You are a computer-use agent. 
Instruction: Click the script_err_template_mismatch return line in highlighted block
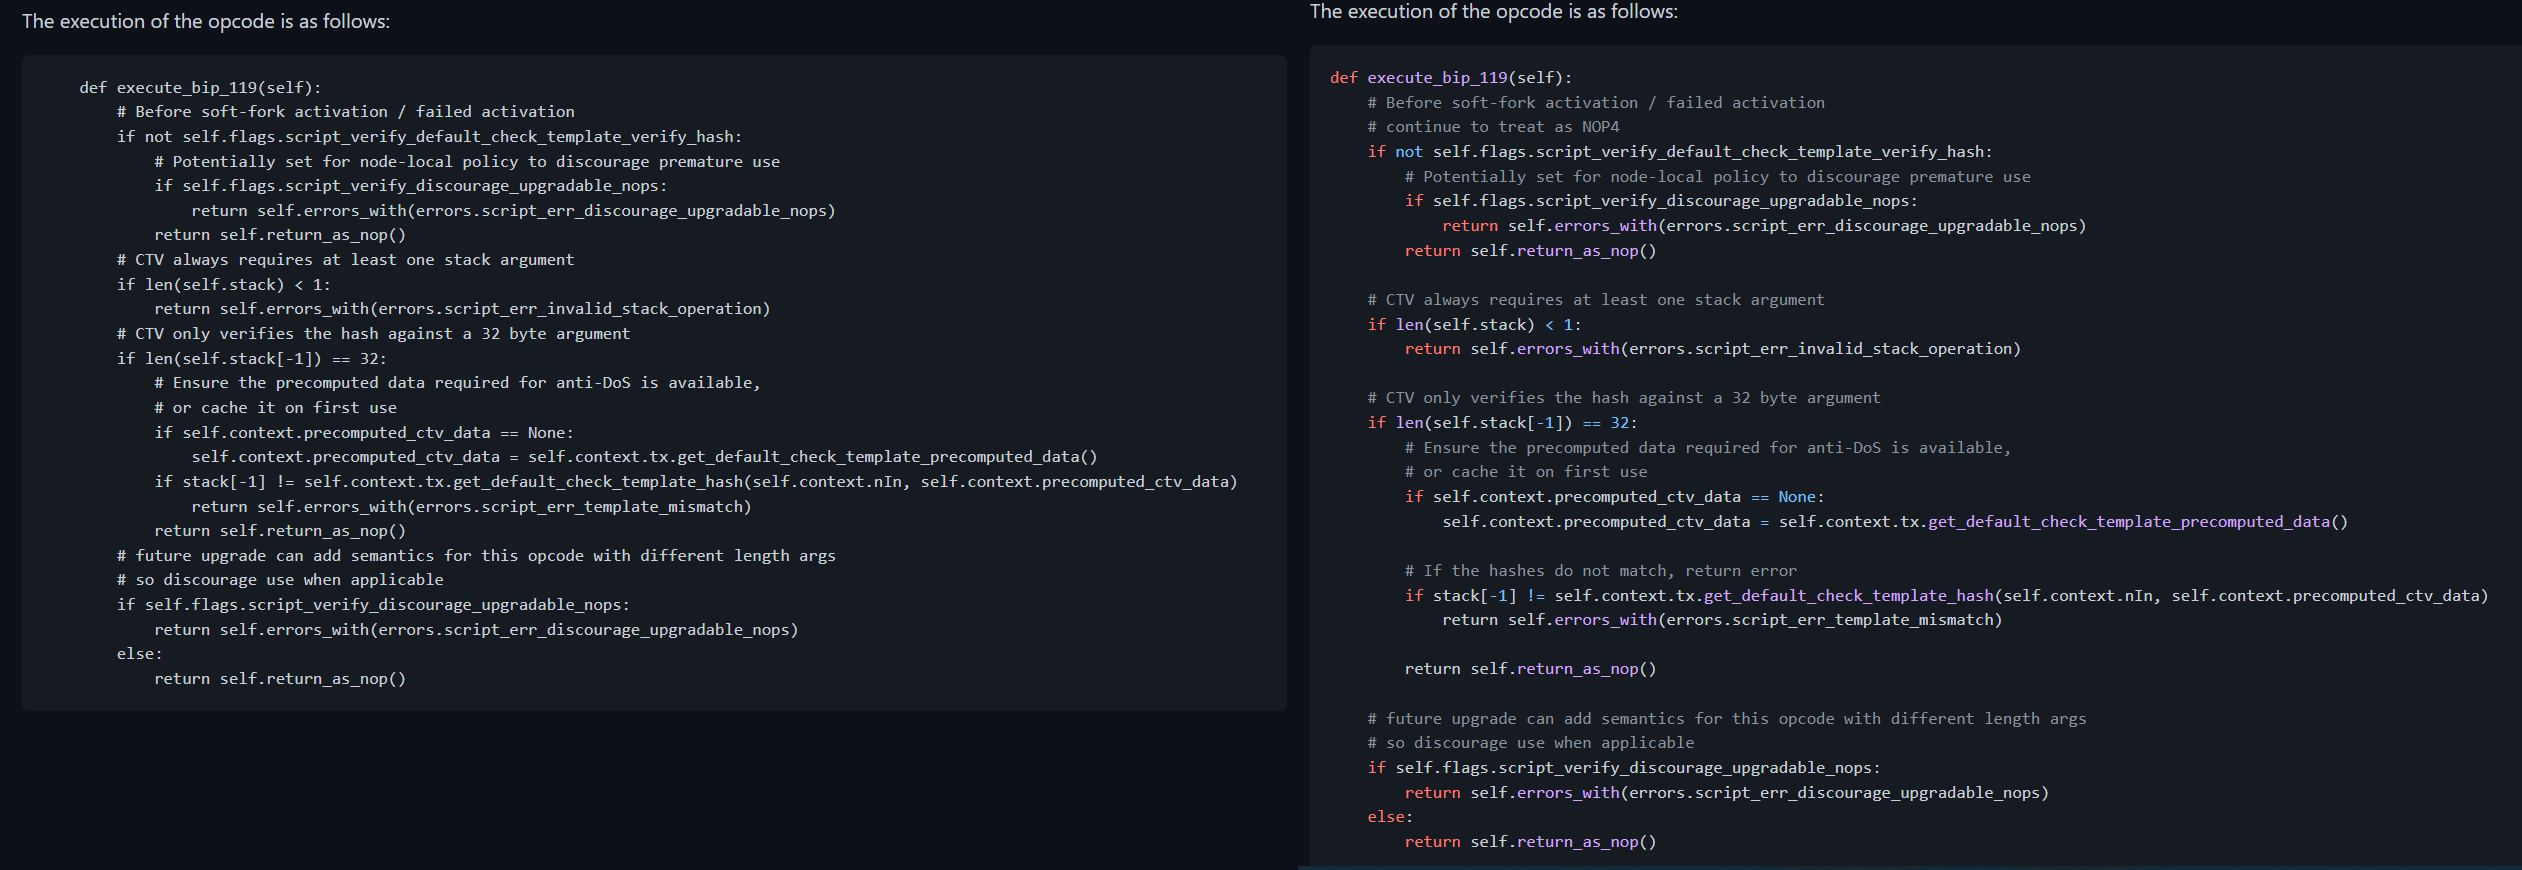click(1722, 620)
